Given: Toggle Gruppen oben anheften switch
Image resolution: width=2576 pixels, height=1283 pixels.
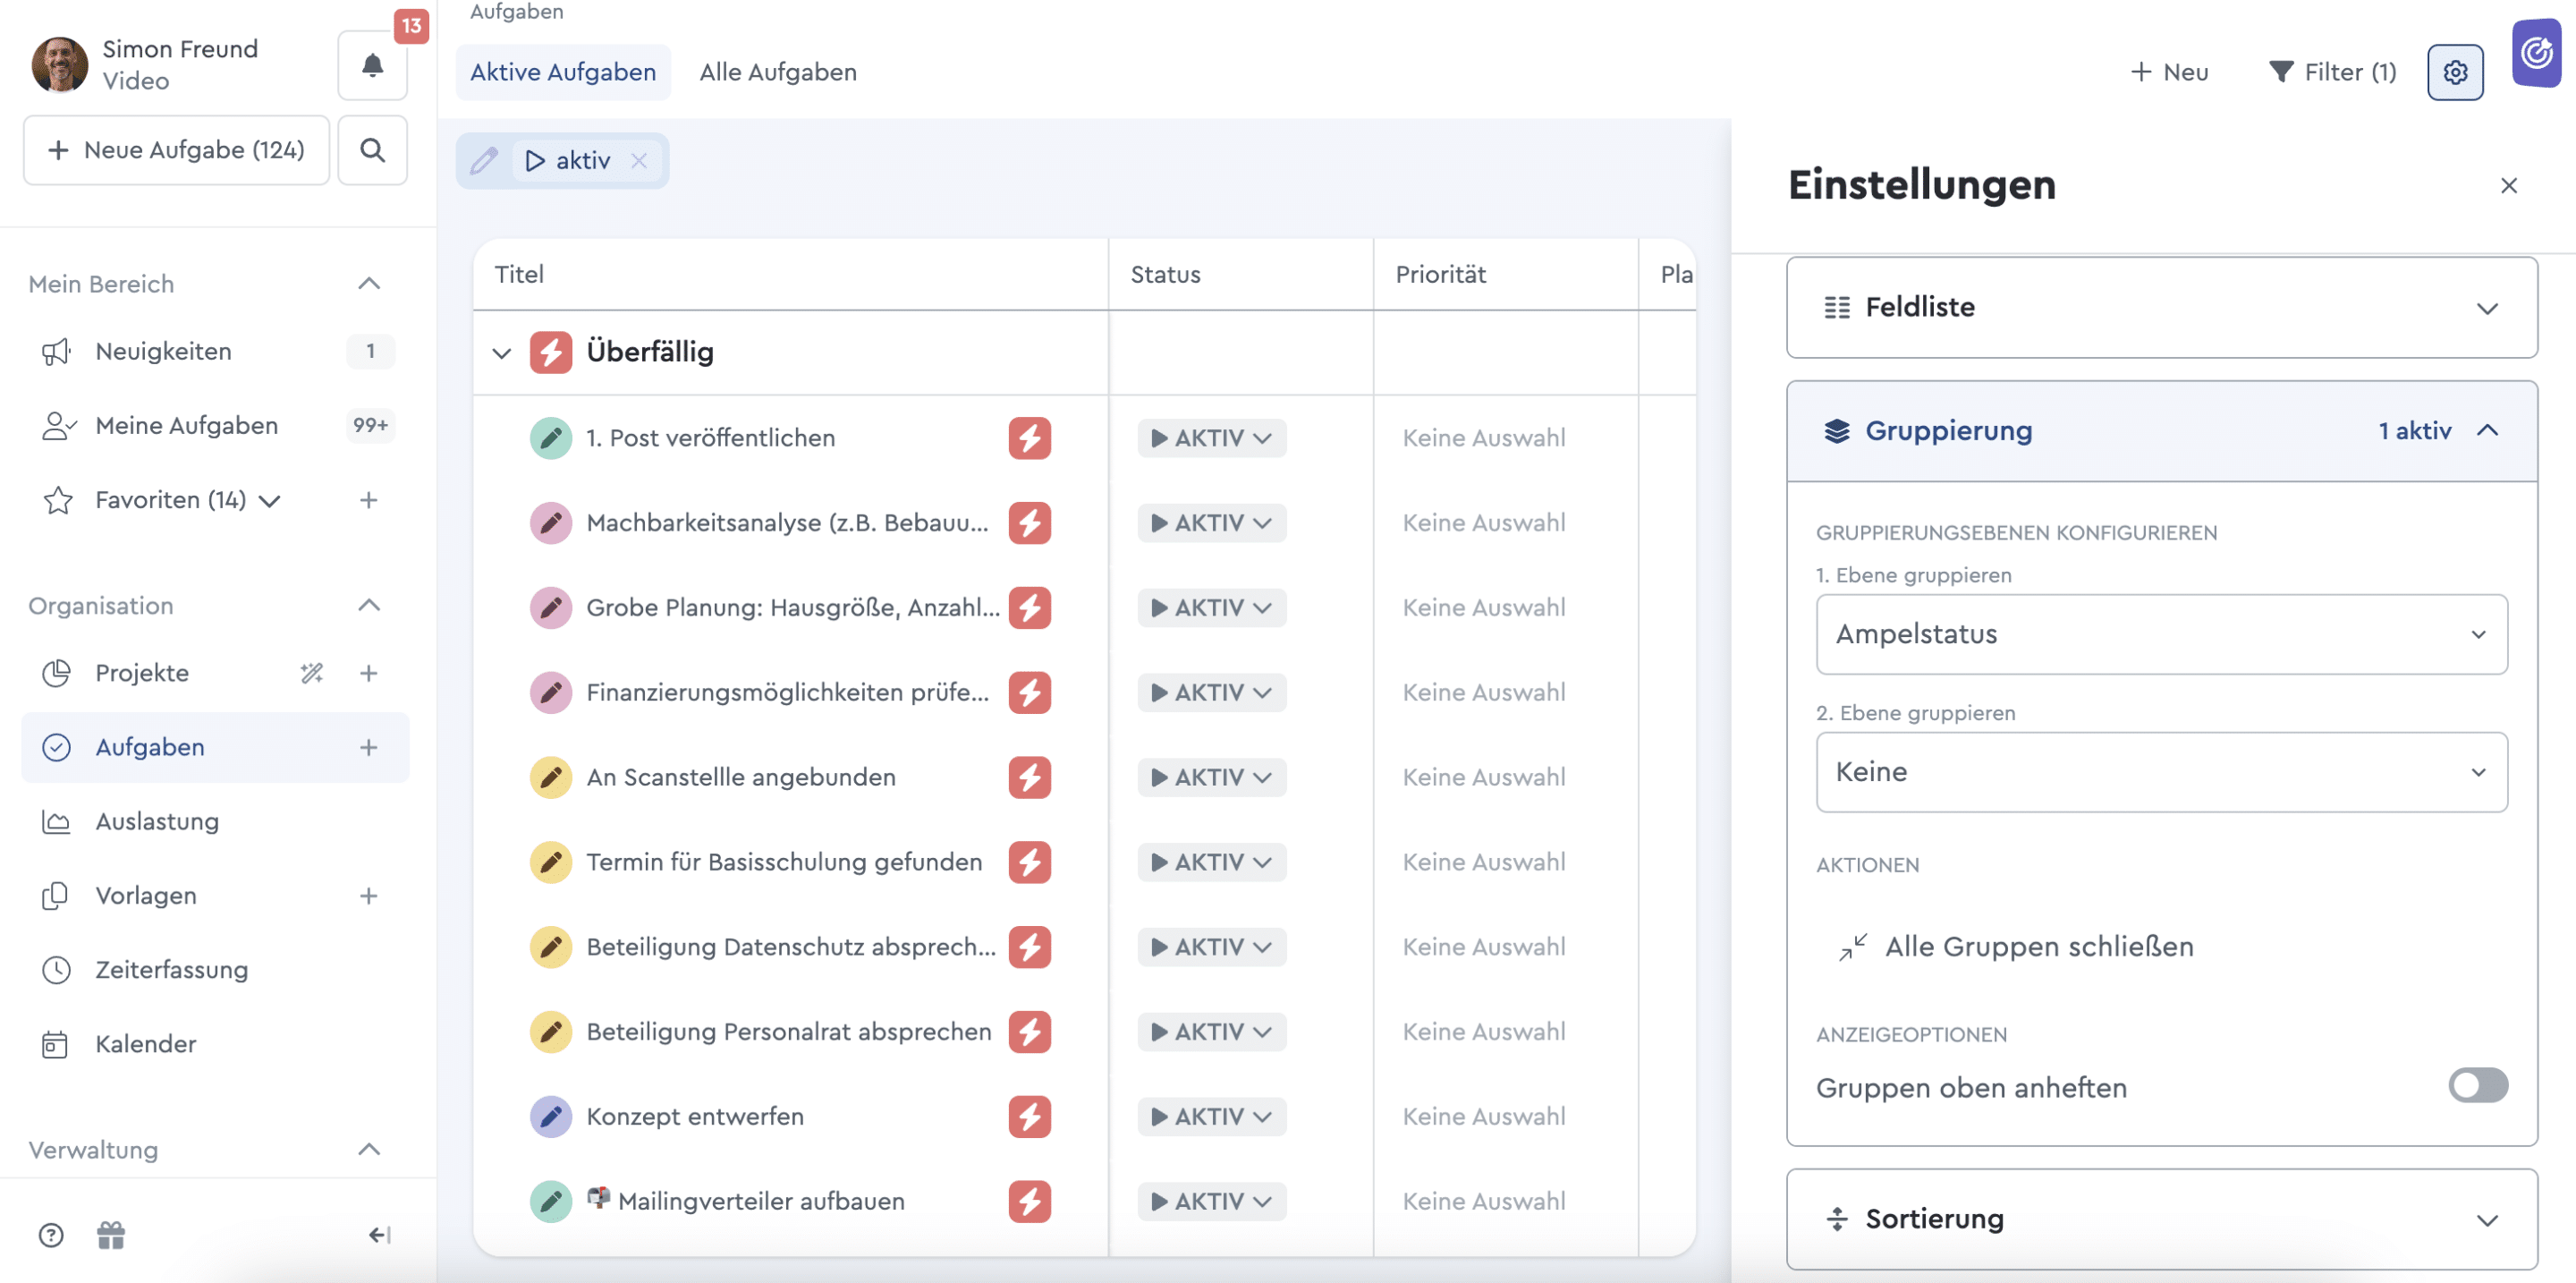Looking at the screenshot, I should coord(2477,1086).
